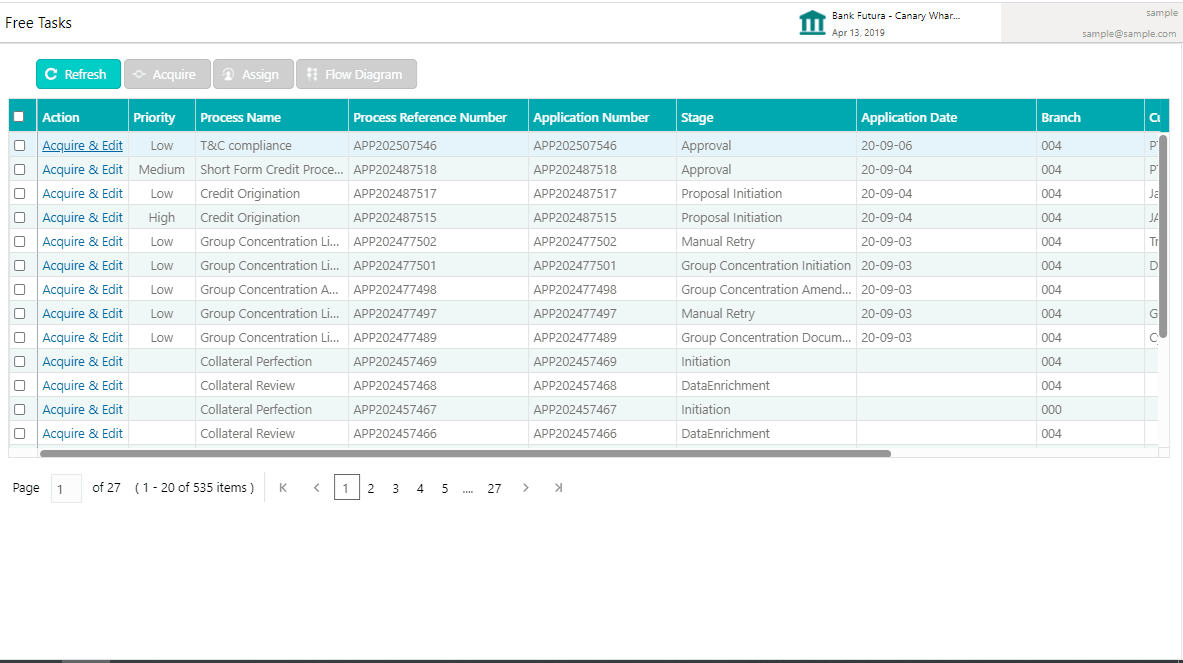Click the Bank Futura building icon
Image resolution: width=1183 pixels, height=663 pixels.
click(812, 23)
